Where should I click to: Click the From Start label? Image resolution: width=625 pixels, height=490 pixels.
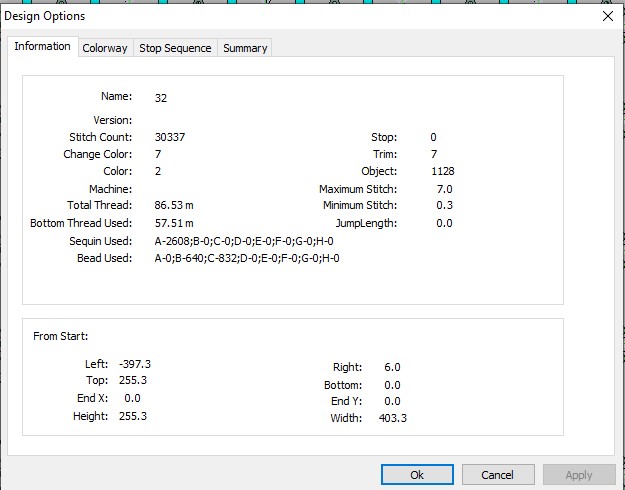(x=61, y=336)
